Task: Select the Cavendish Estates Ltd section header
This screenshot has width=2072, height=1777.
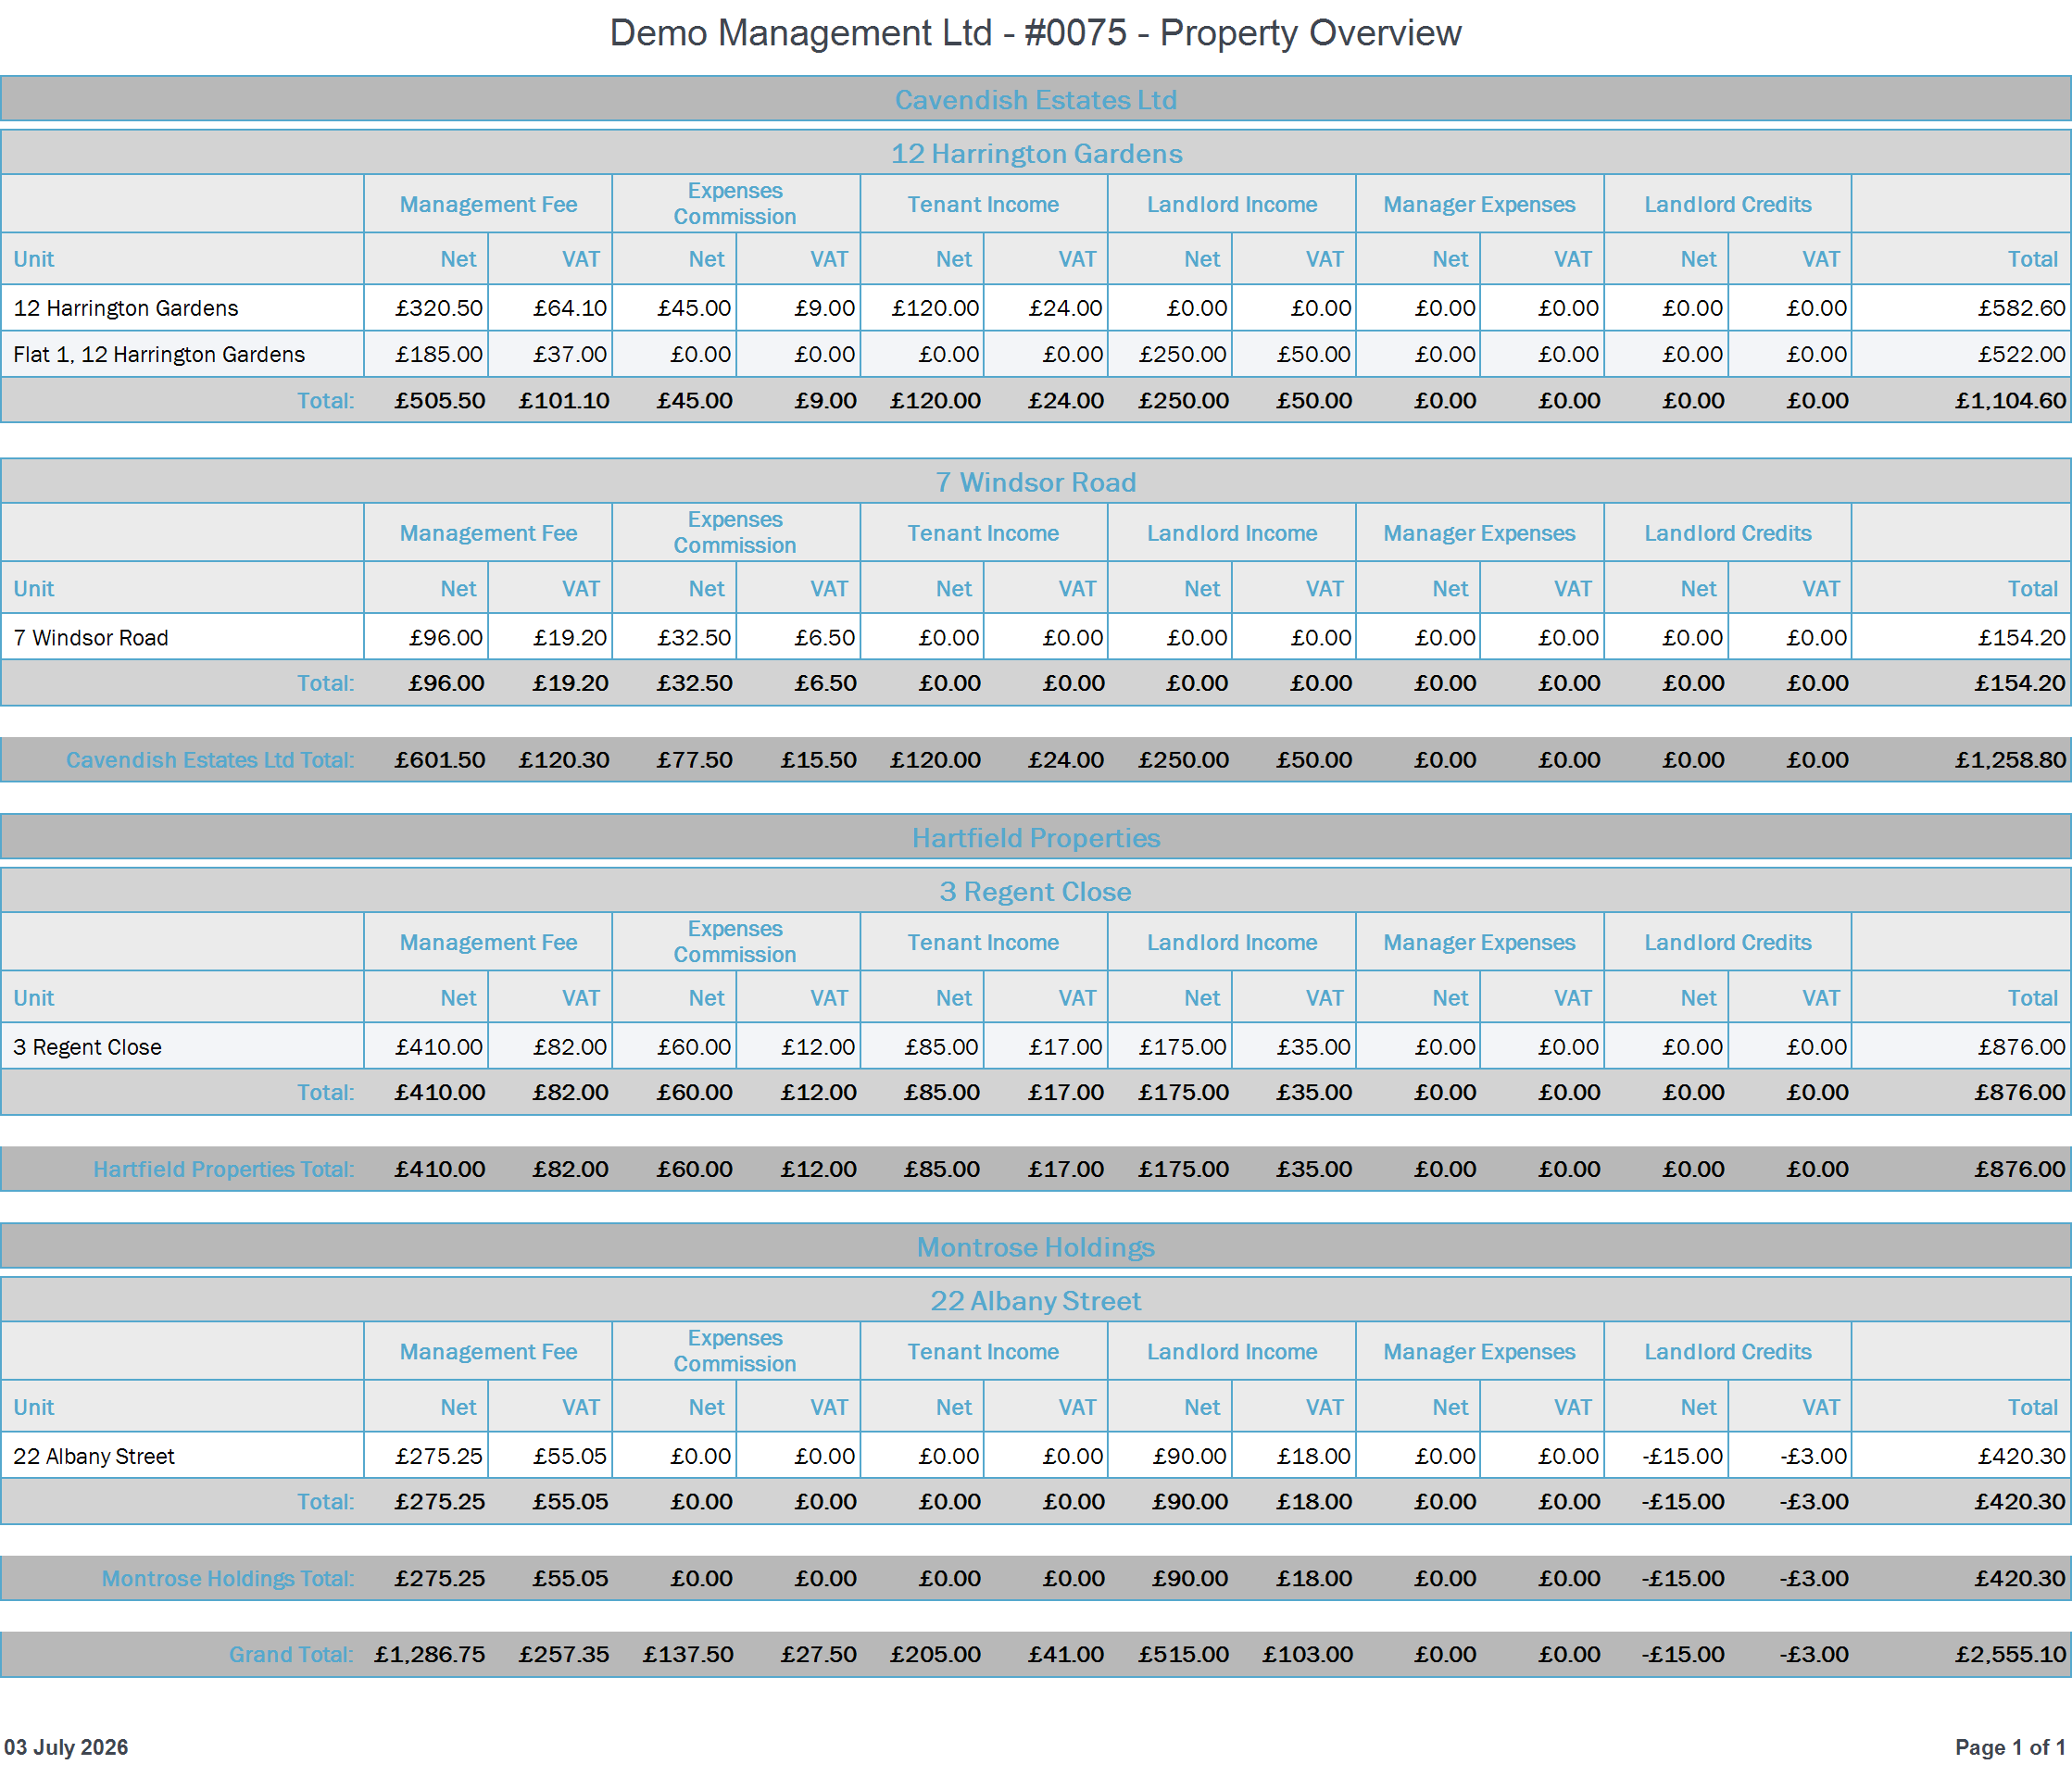Action: click(1035, 99)
